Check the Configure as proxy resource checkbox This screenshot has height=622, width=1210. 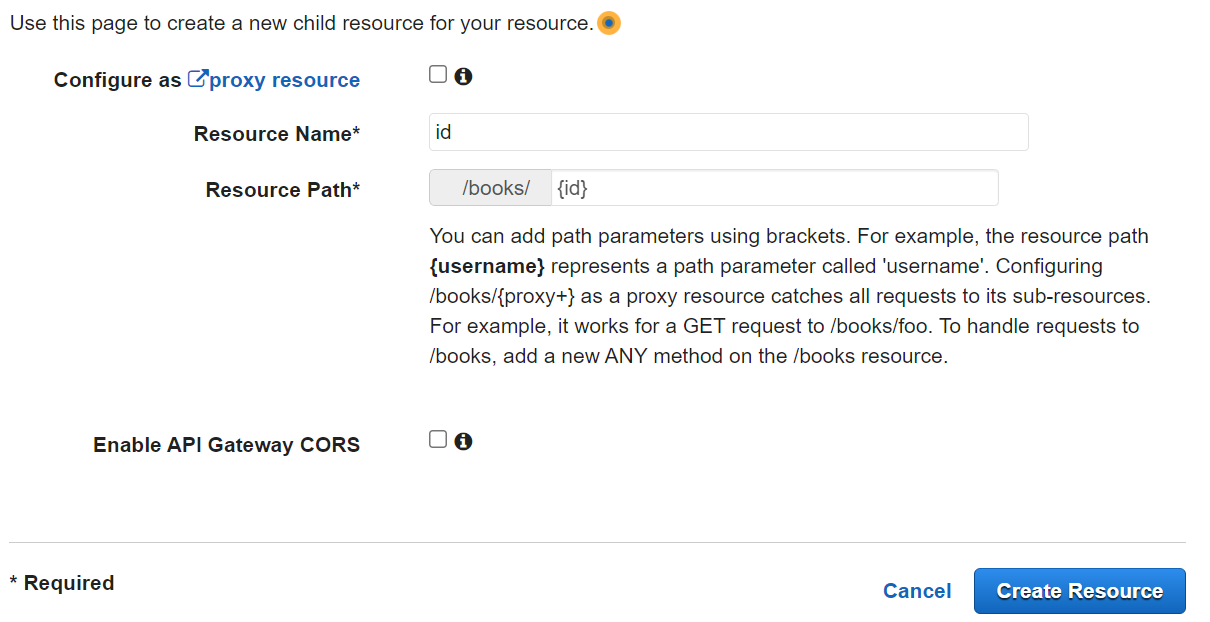(437, 73)
